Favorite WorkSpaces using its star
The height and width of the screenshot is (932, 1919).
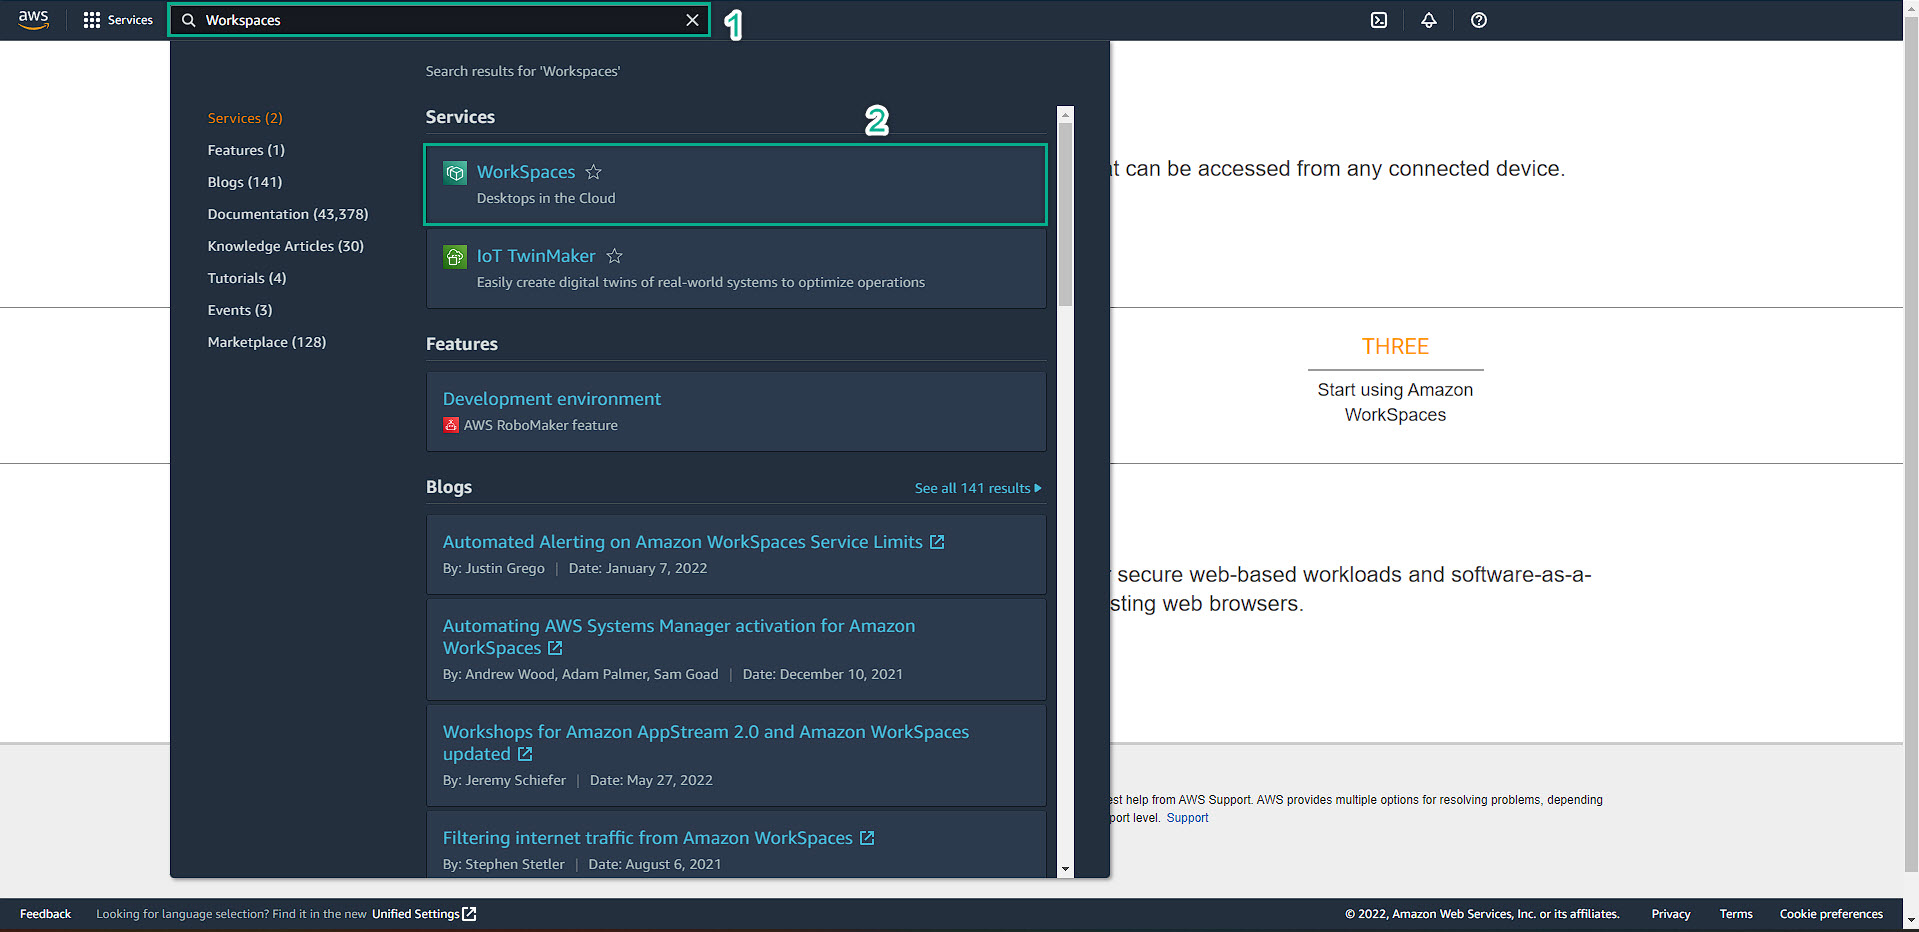tap(593, 171)
